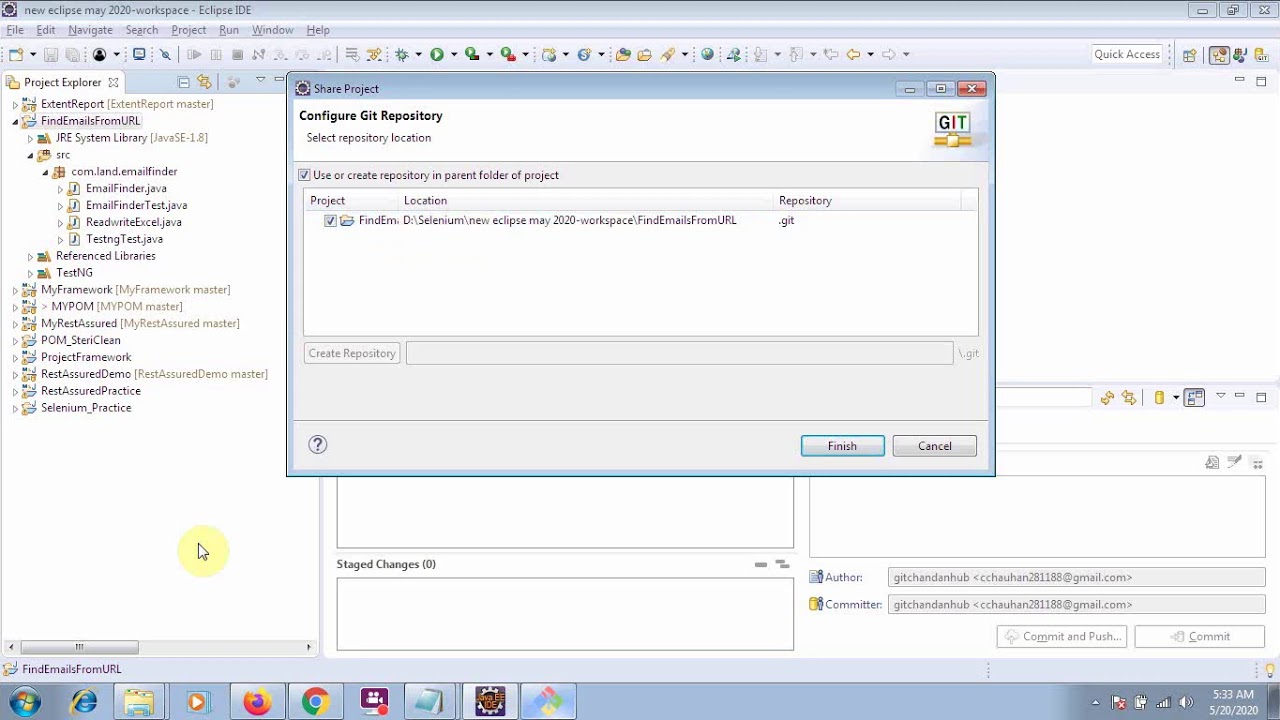Switch to the Java perspective icon
Viewport: 1280px width, 720px height.
1242,56
